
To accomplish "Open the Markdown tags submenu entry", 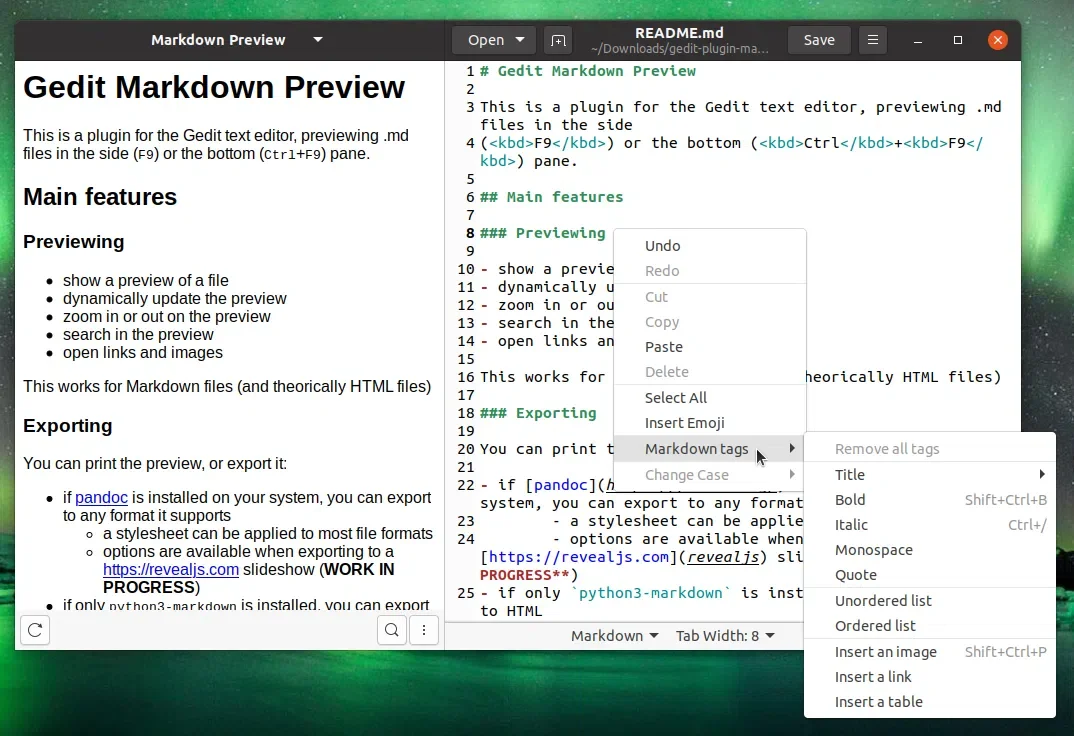I will pos(710,449).
